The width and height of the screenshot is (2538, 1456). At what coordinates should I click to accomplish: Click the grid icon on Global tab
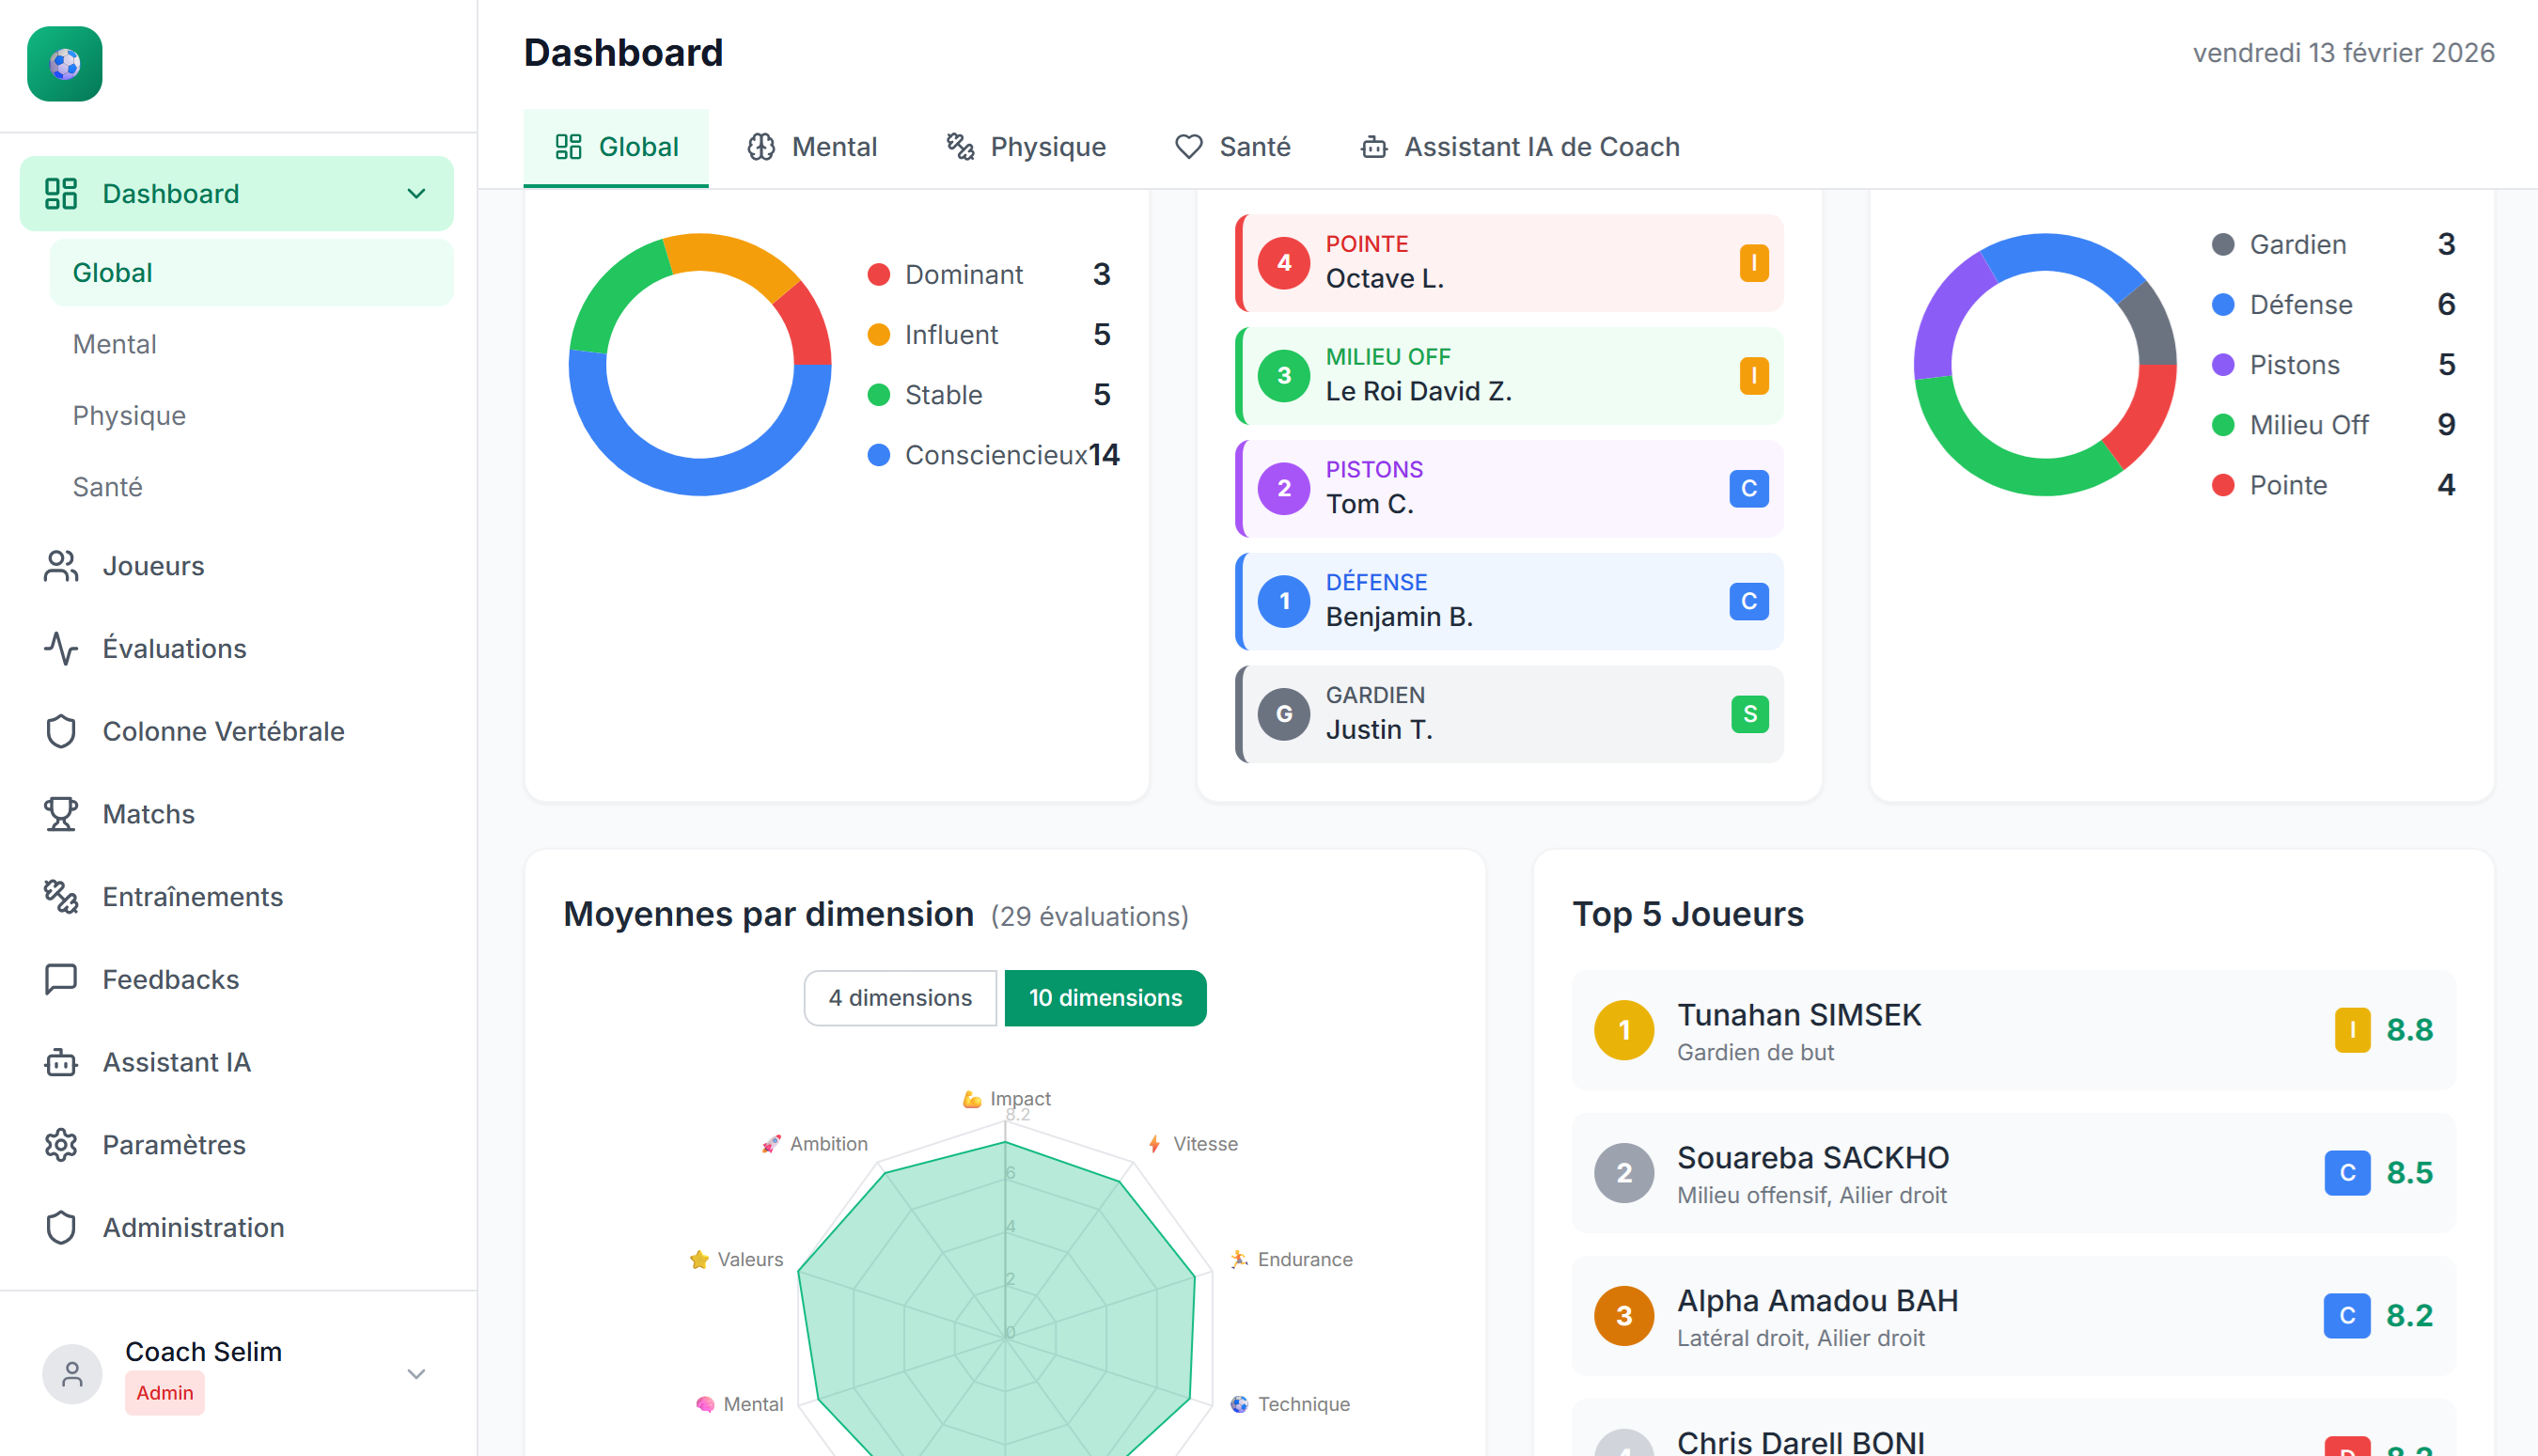[x=569, y=147]
